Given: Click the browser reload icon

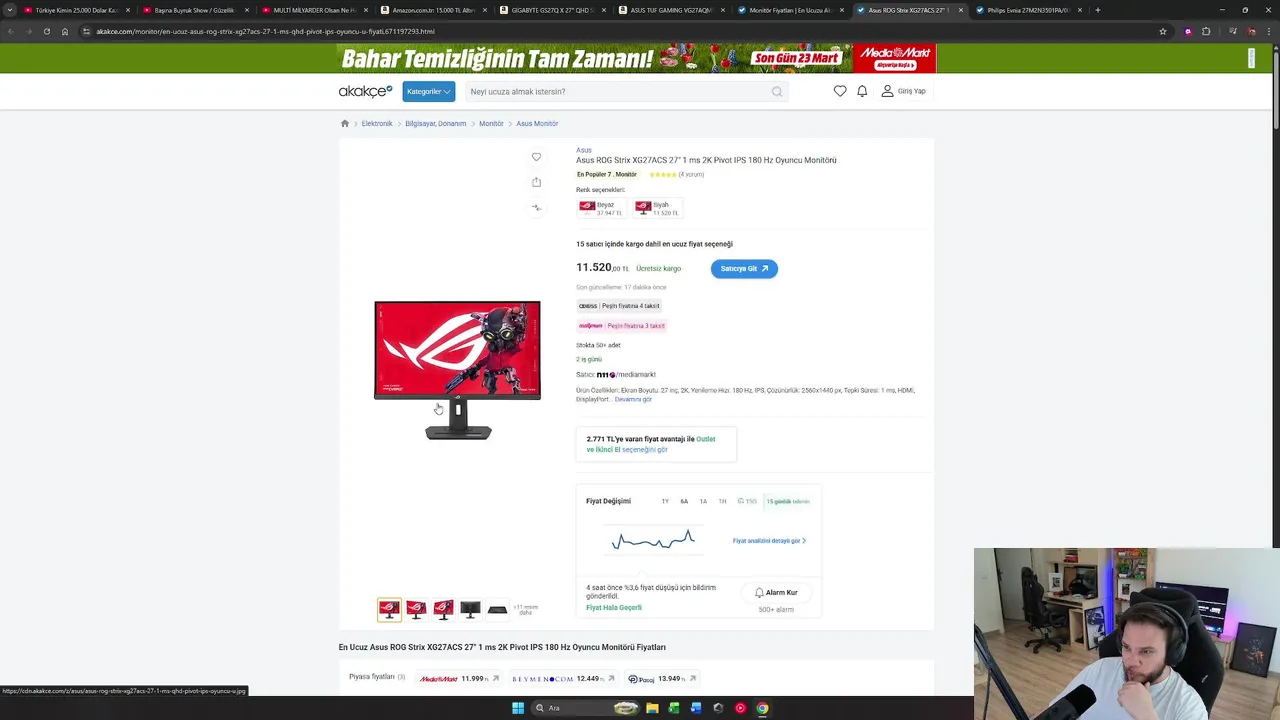Looking at the screenshot, I should pos(46,31).
